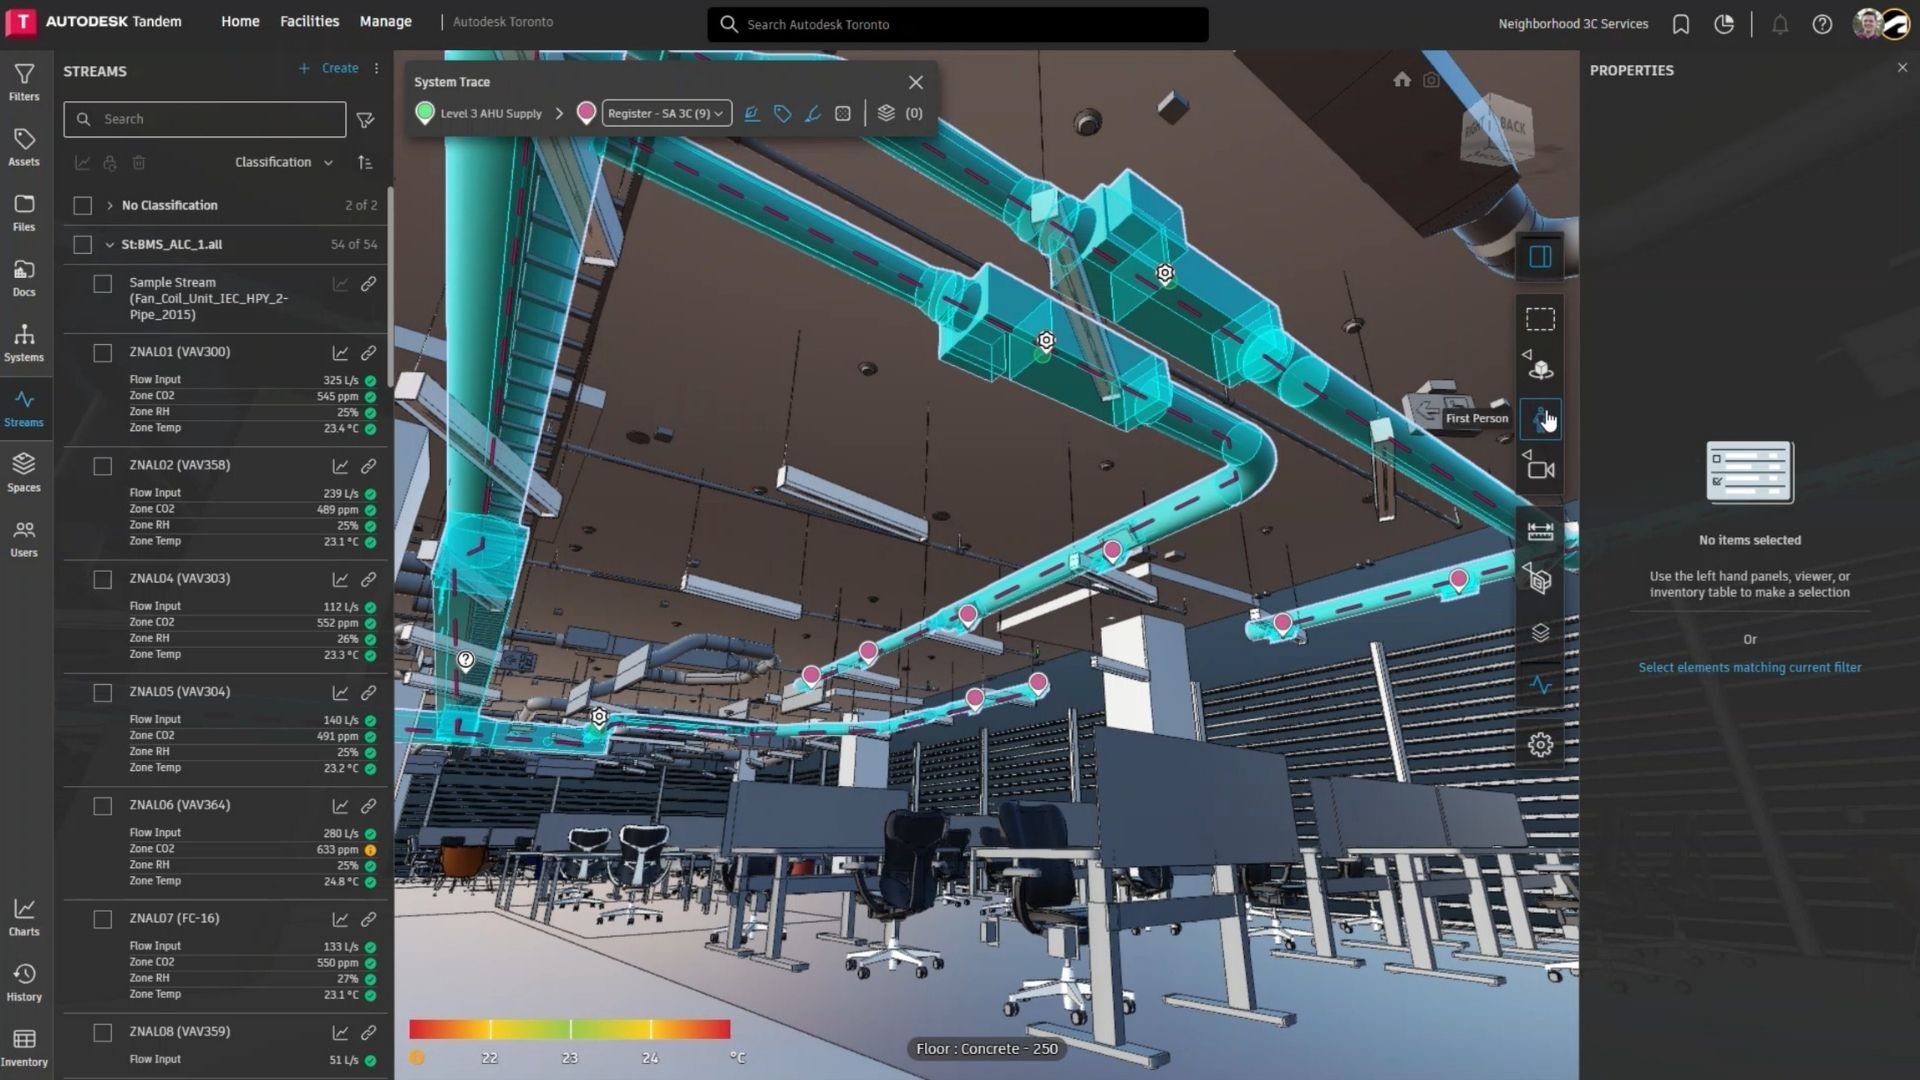This screenshot has height=1080, width=1920.
Task: Select the First Person navigation tool
Action: pyautogui.click(x=1540, y=418)
